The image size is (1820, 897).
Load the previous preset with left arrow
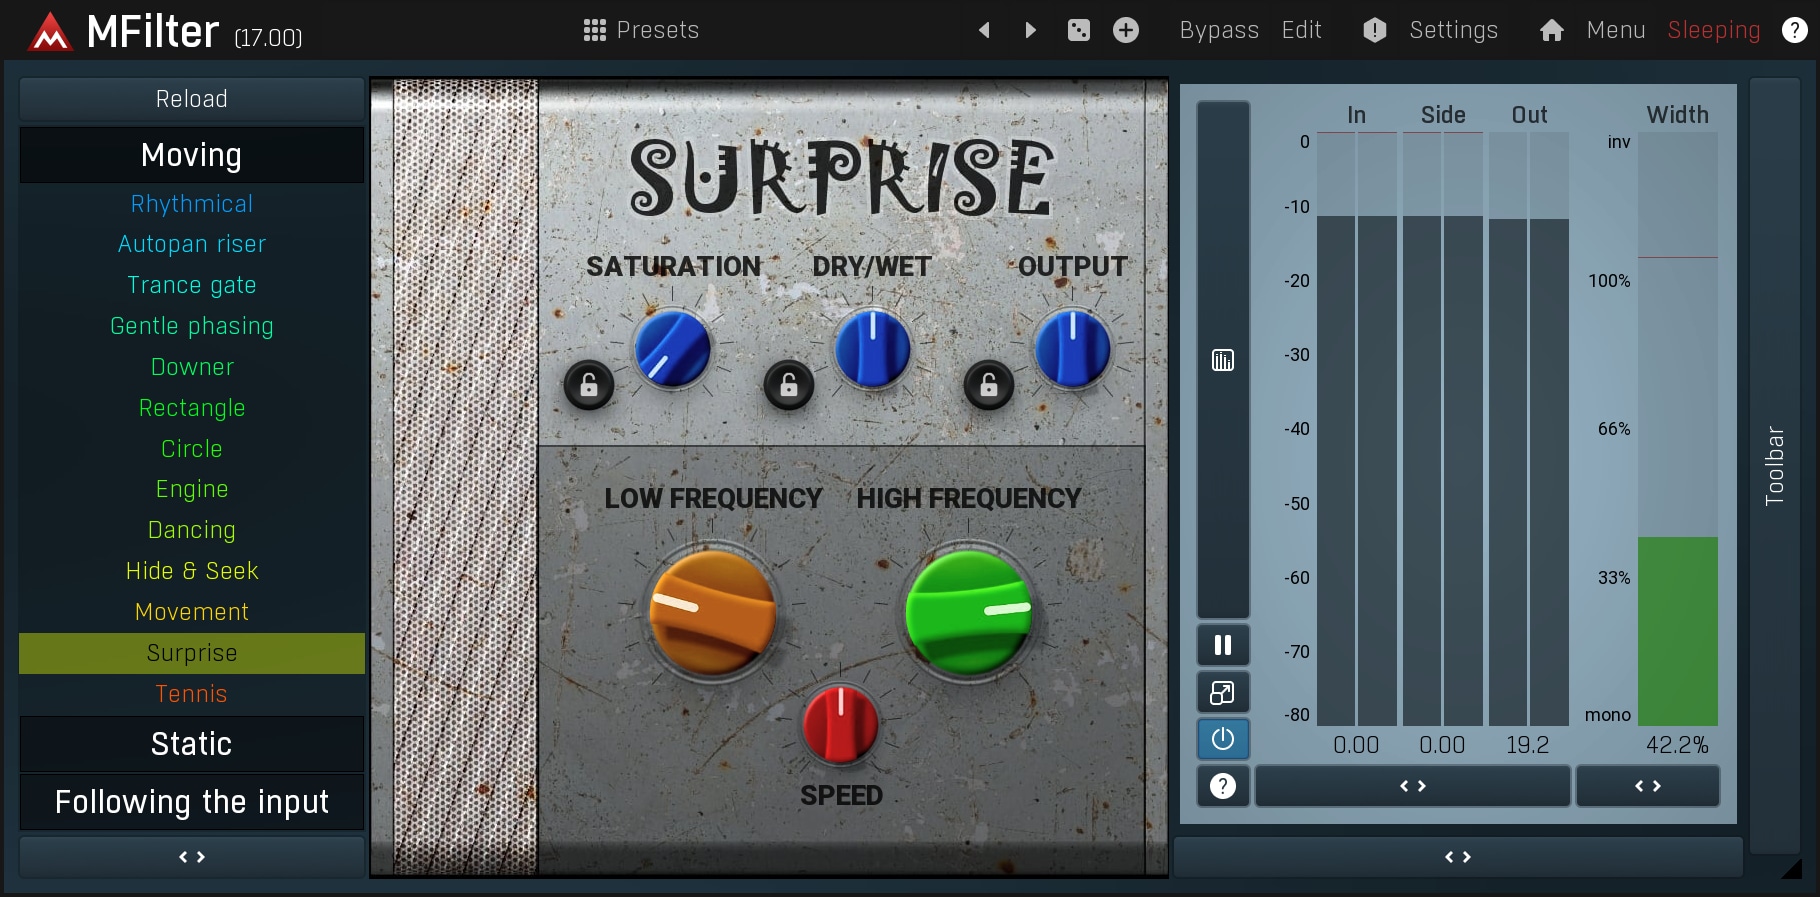click(984, 30)
